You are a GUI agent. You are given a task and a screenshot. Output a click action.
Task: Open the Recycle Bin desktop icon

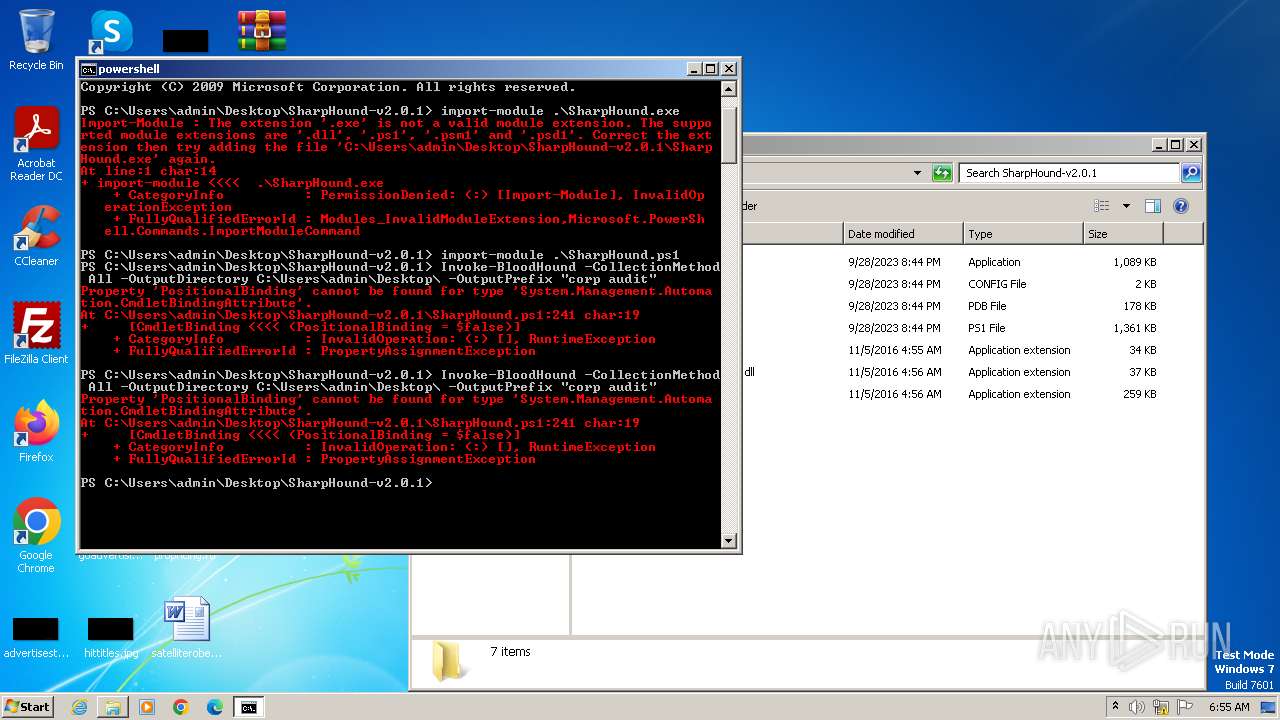pyautogui.click(x=36, y=40)
